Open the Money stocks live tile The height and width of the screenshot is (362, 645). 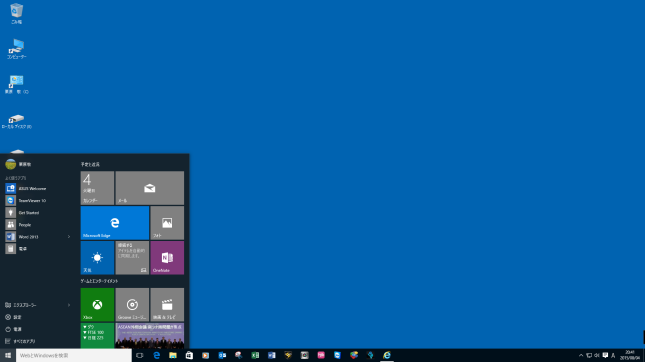click(x=97, y=336)
